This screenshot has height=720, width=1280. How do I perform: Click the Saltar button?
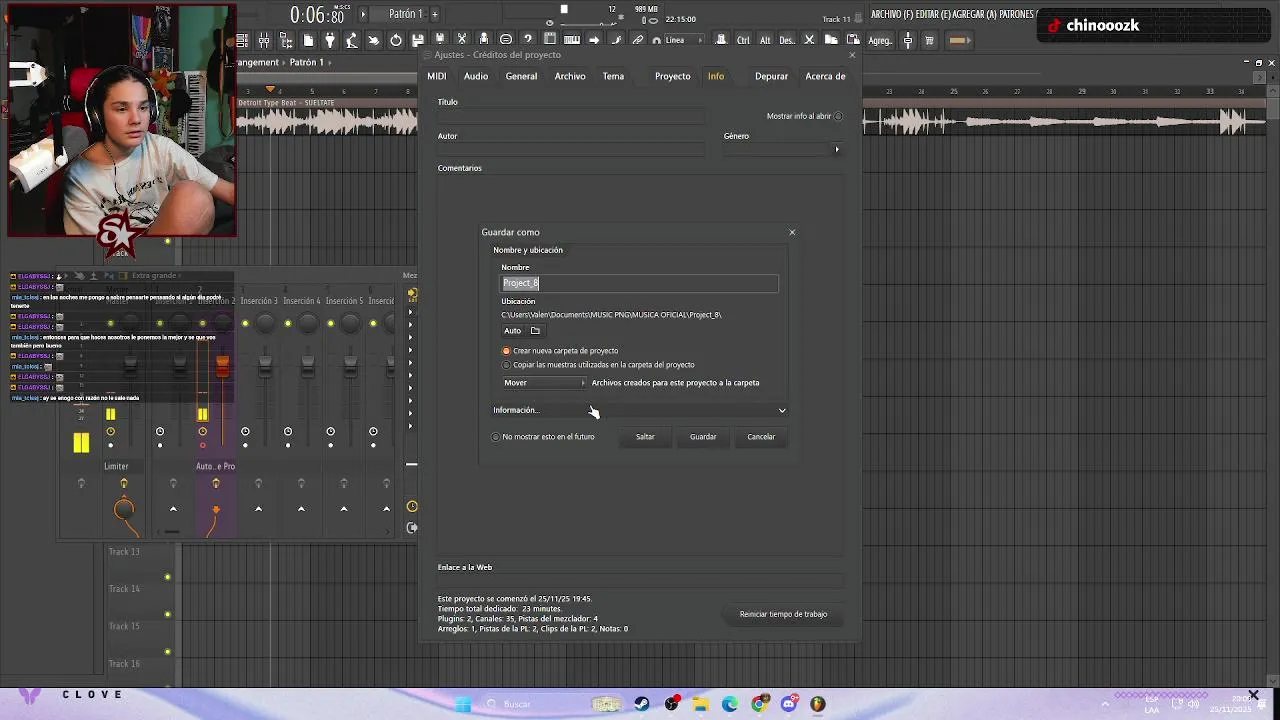point(645,437)
